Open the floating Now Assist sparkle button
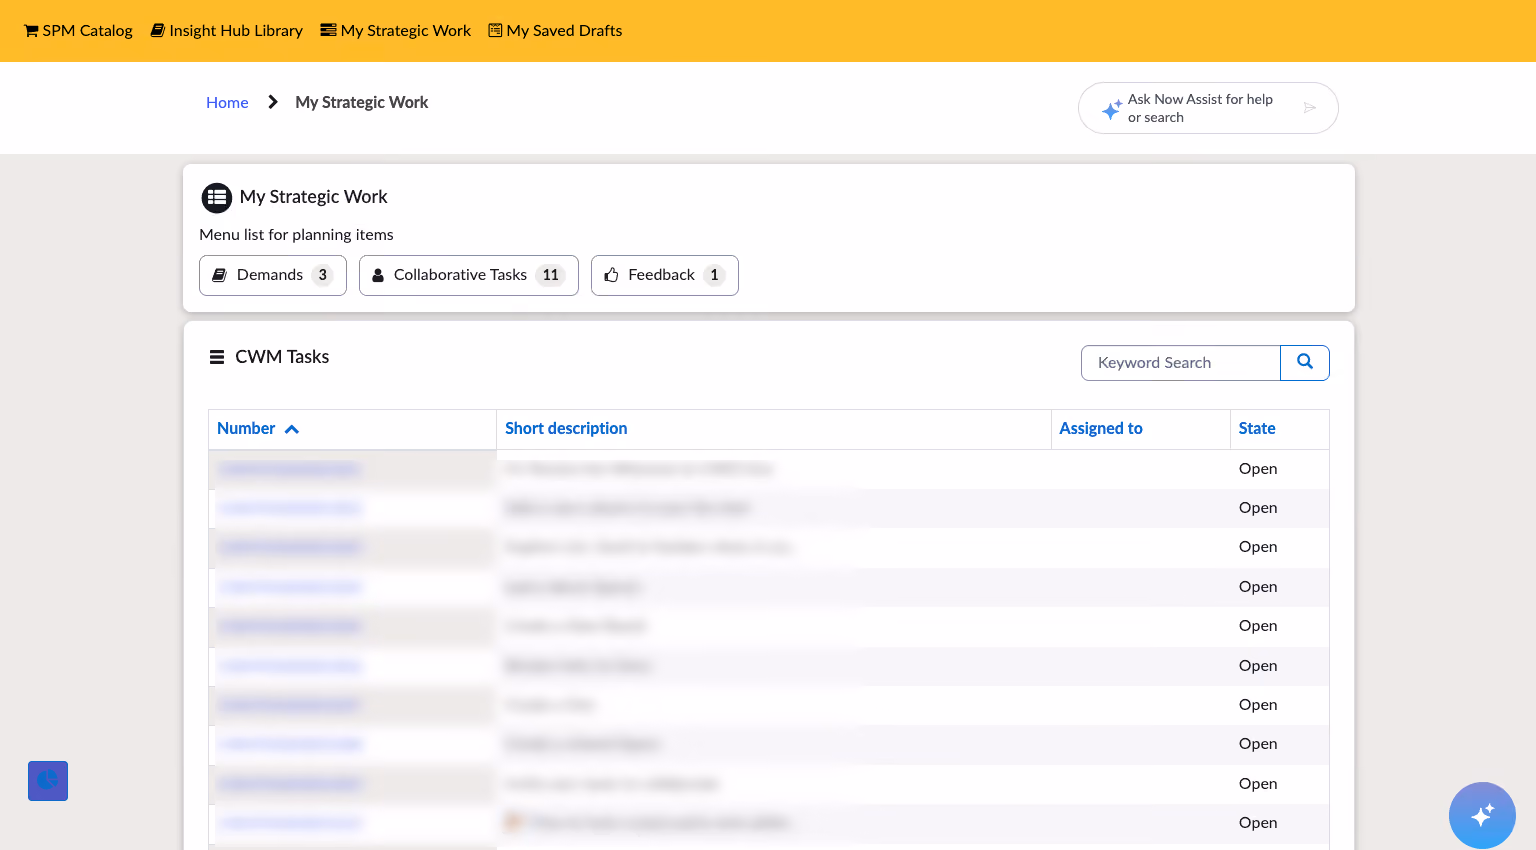Image resolution: width=1536 pixels, height=850 pixels. tap(1482, 816)
